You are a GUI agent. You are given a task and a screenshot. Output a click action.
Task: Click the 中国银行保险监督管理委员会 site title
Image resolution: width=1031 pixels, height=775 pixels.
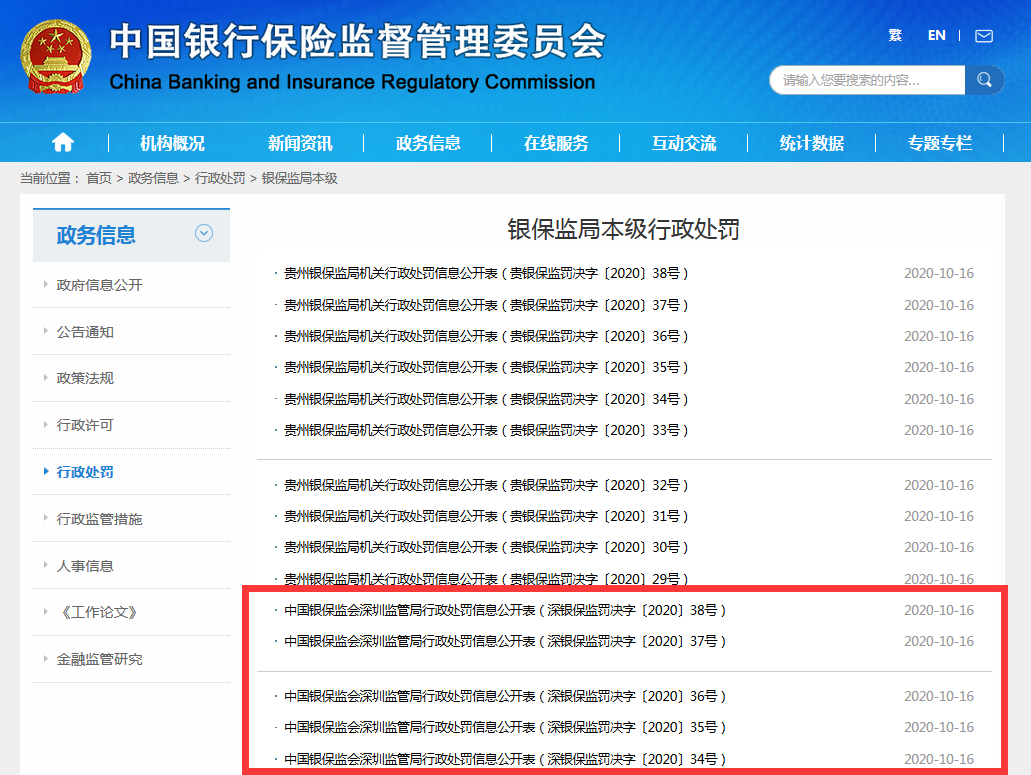[x=357, y=41]
